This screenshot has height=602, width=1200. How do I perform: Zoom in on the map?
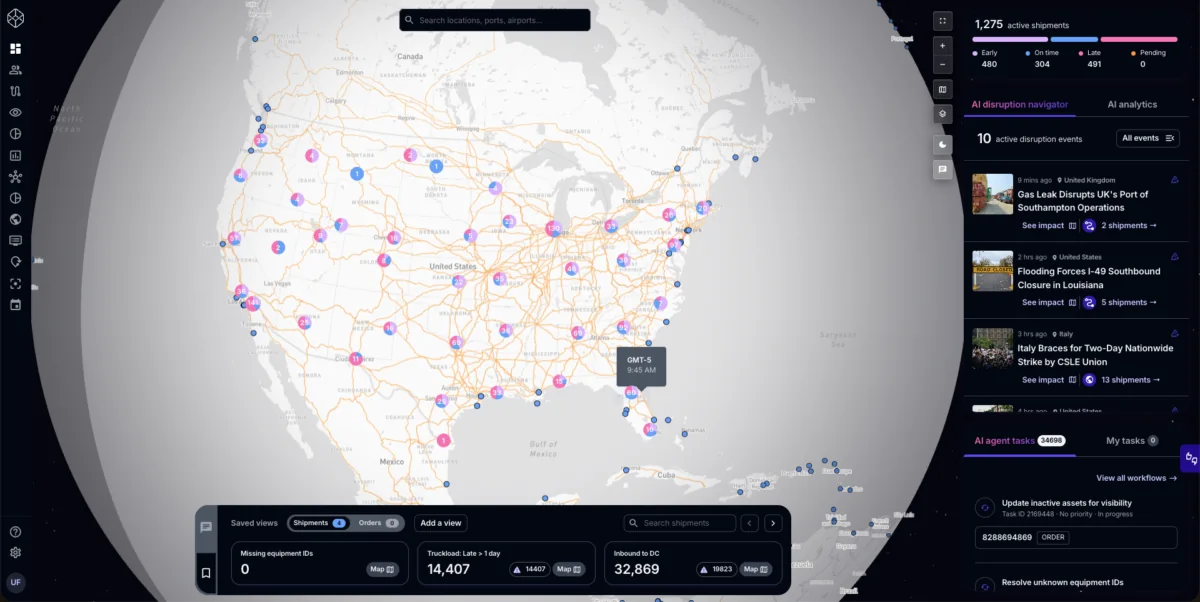(x=942, y=45)
